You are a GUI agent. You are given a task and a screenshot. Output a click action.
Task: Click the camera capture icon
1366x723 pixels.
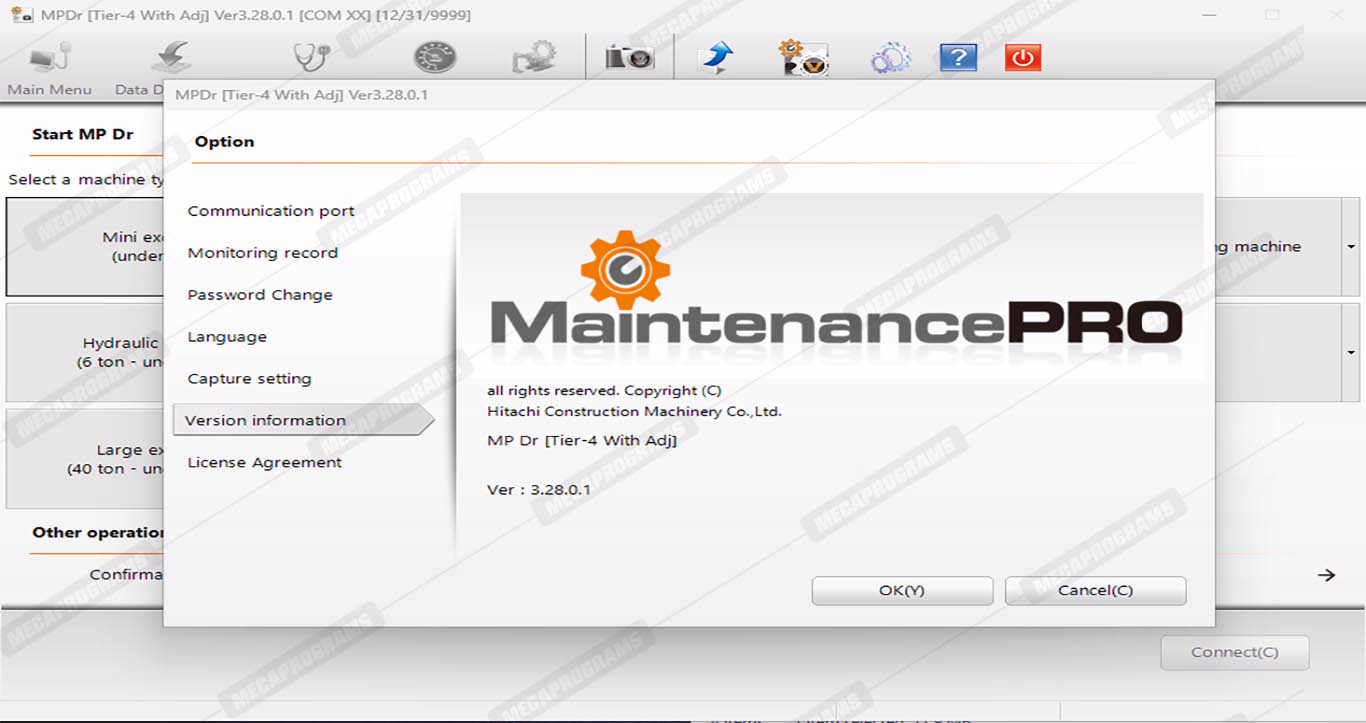click(629, 57)
